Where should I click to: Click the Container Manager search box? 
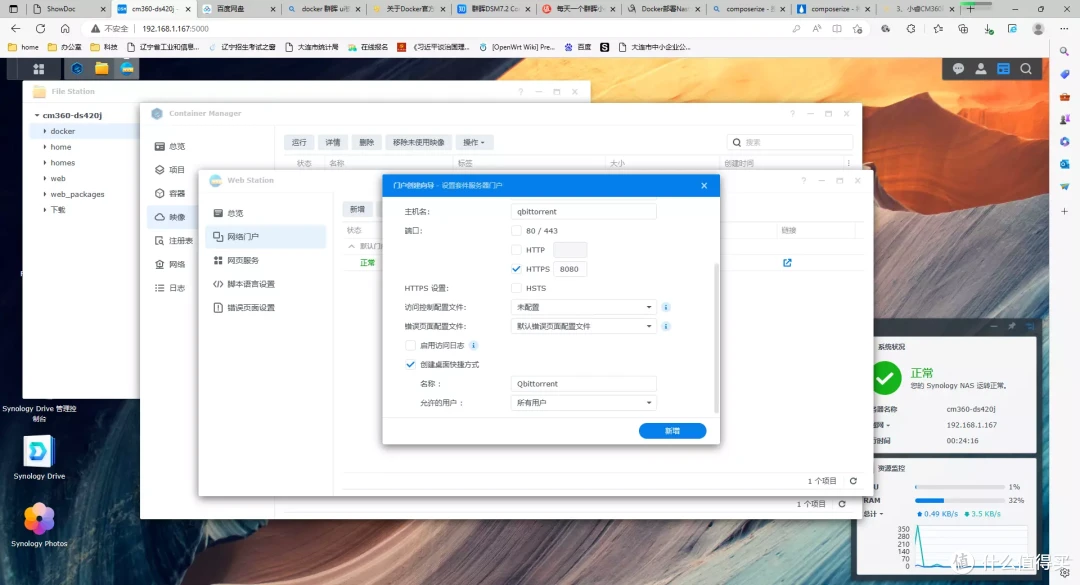(x=790, y=143)
